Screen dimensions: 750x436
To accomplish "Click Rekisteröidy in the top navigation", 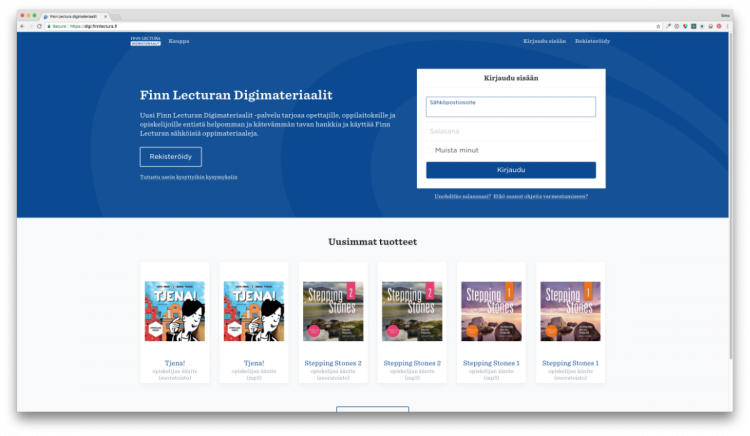I will click(592, 41).
